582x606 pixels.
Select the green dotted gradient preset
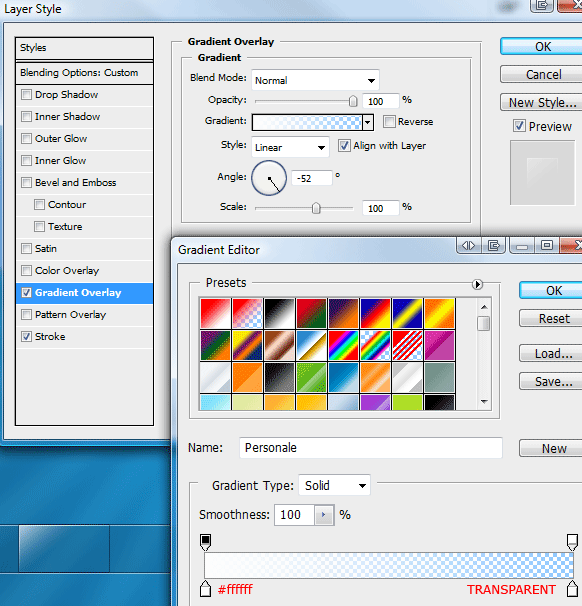311,377
